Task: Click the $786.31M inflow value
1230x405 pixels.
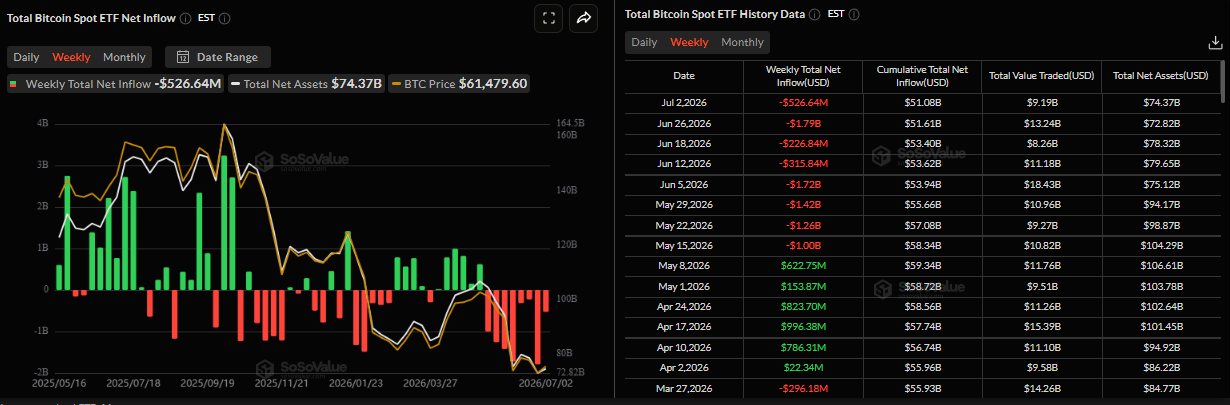Action: click(x=802, y=348)
